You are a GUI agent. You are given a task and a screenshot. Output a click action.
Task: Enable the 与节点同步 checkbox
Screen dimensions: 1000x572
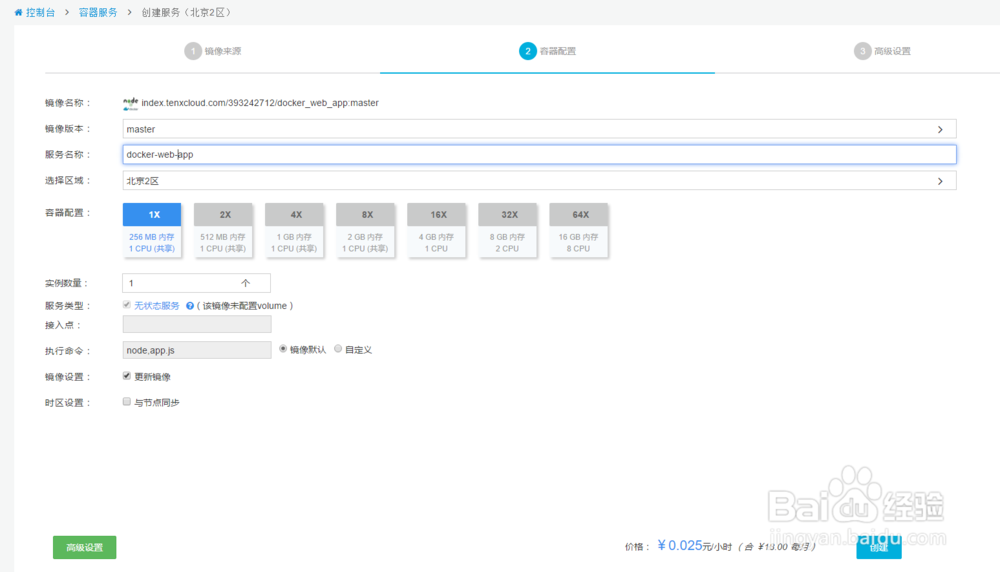[127, 401]
